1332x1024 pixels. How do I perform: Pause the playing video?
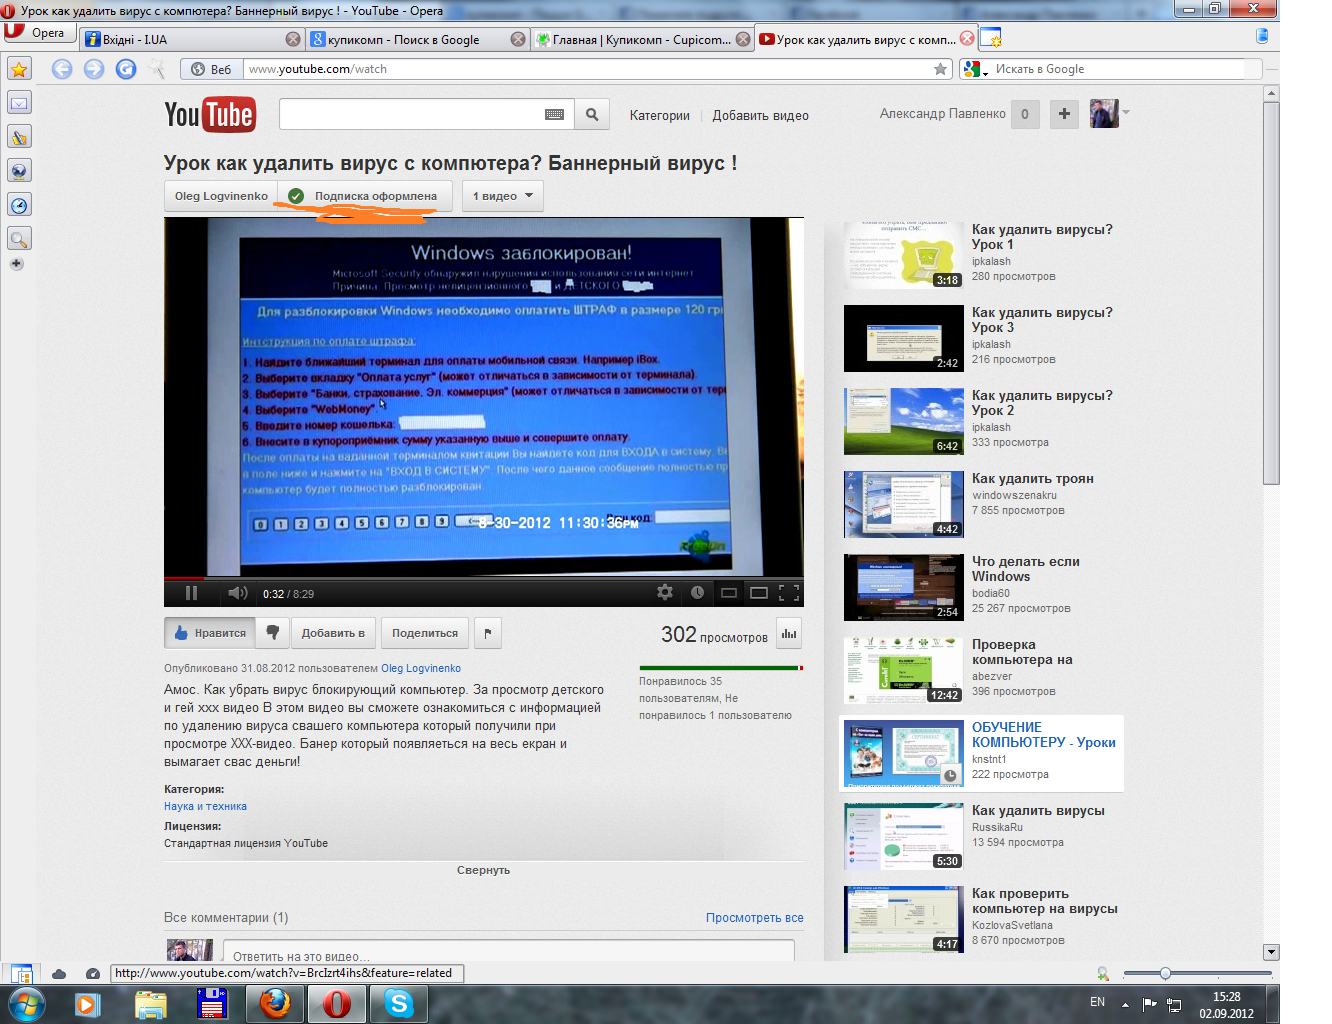[191, 593]
